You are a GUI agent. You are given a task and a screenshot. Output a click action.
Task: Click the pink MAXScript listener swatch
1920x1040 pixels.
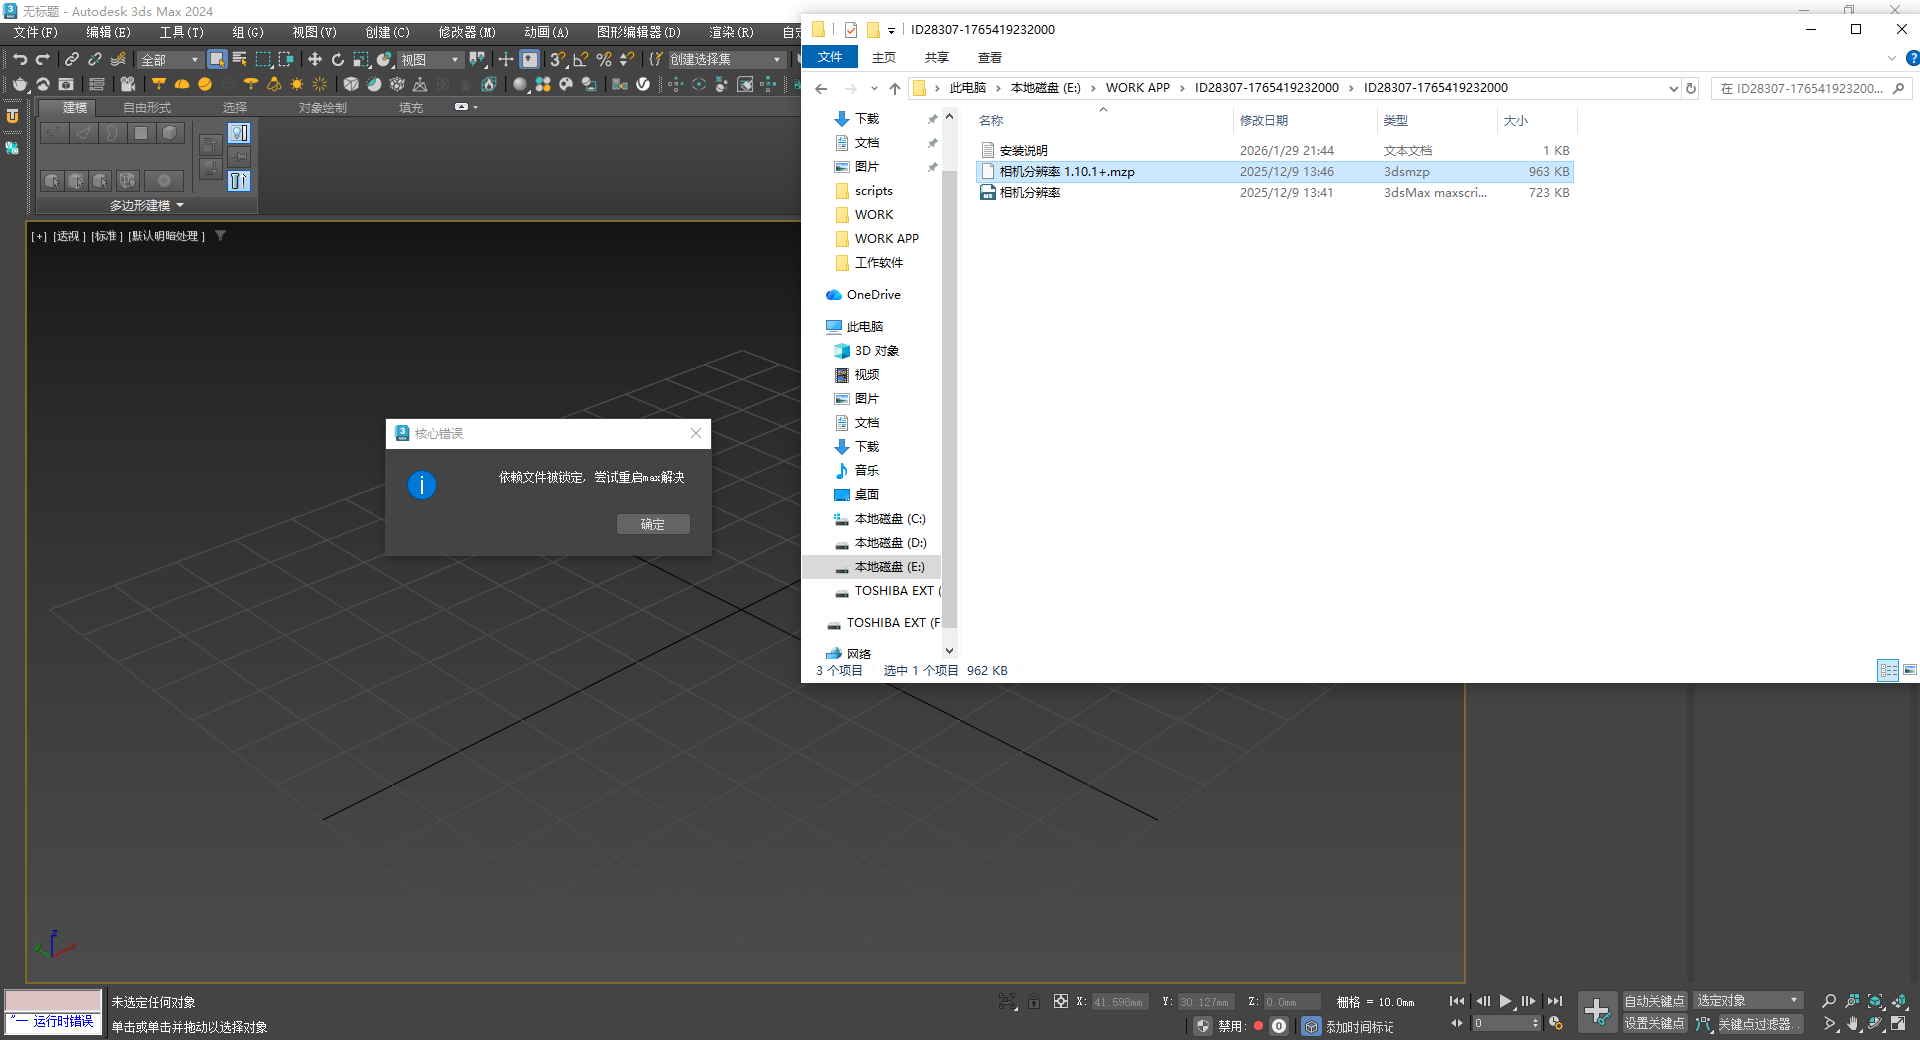coord(53,1000)
